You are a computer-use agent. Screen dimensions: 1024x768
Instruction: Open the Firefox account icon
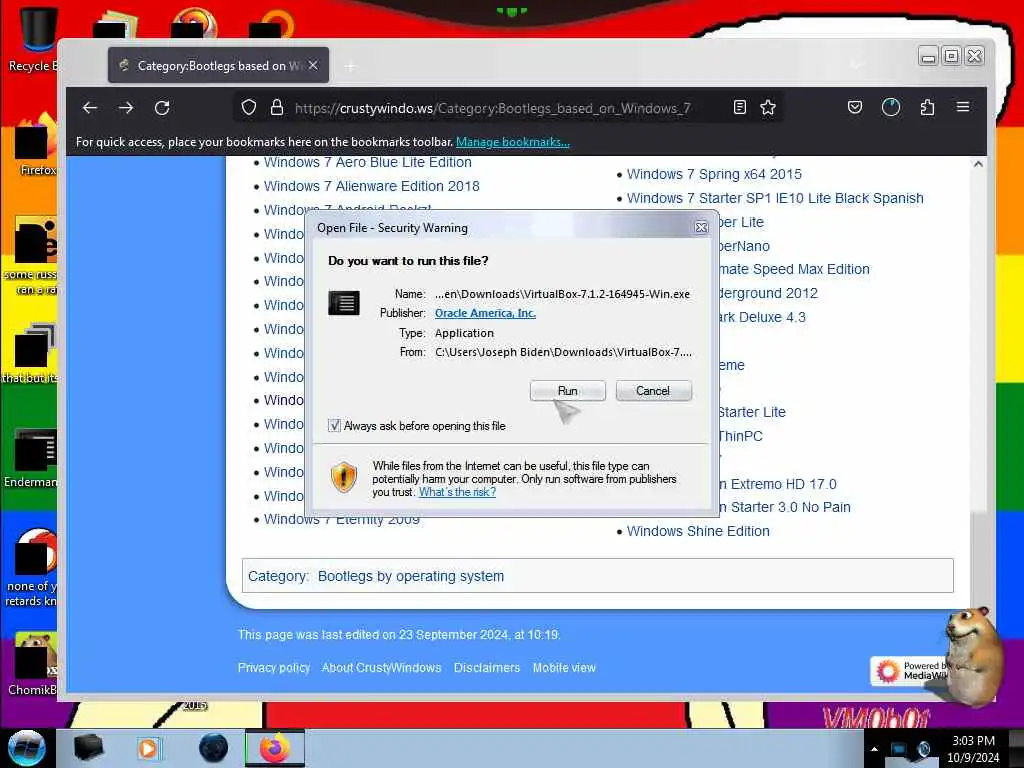coord(891,107)
